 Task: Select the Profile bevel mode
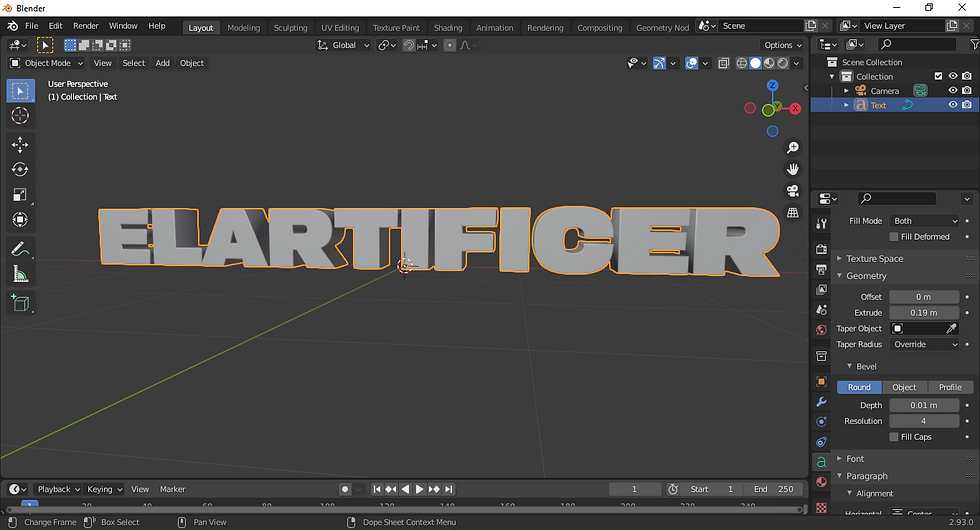pos(950,388)
